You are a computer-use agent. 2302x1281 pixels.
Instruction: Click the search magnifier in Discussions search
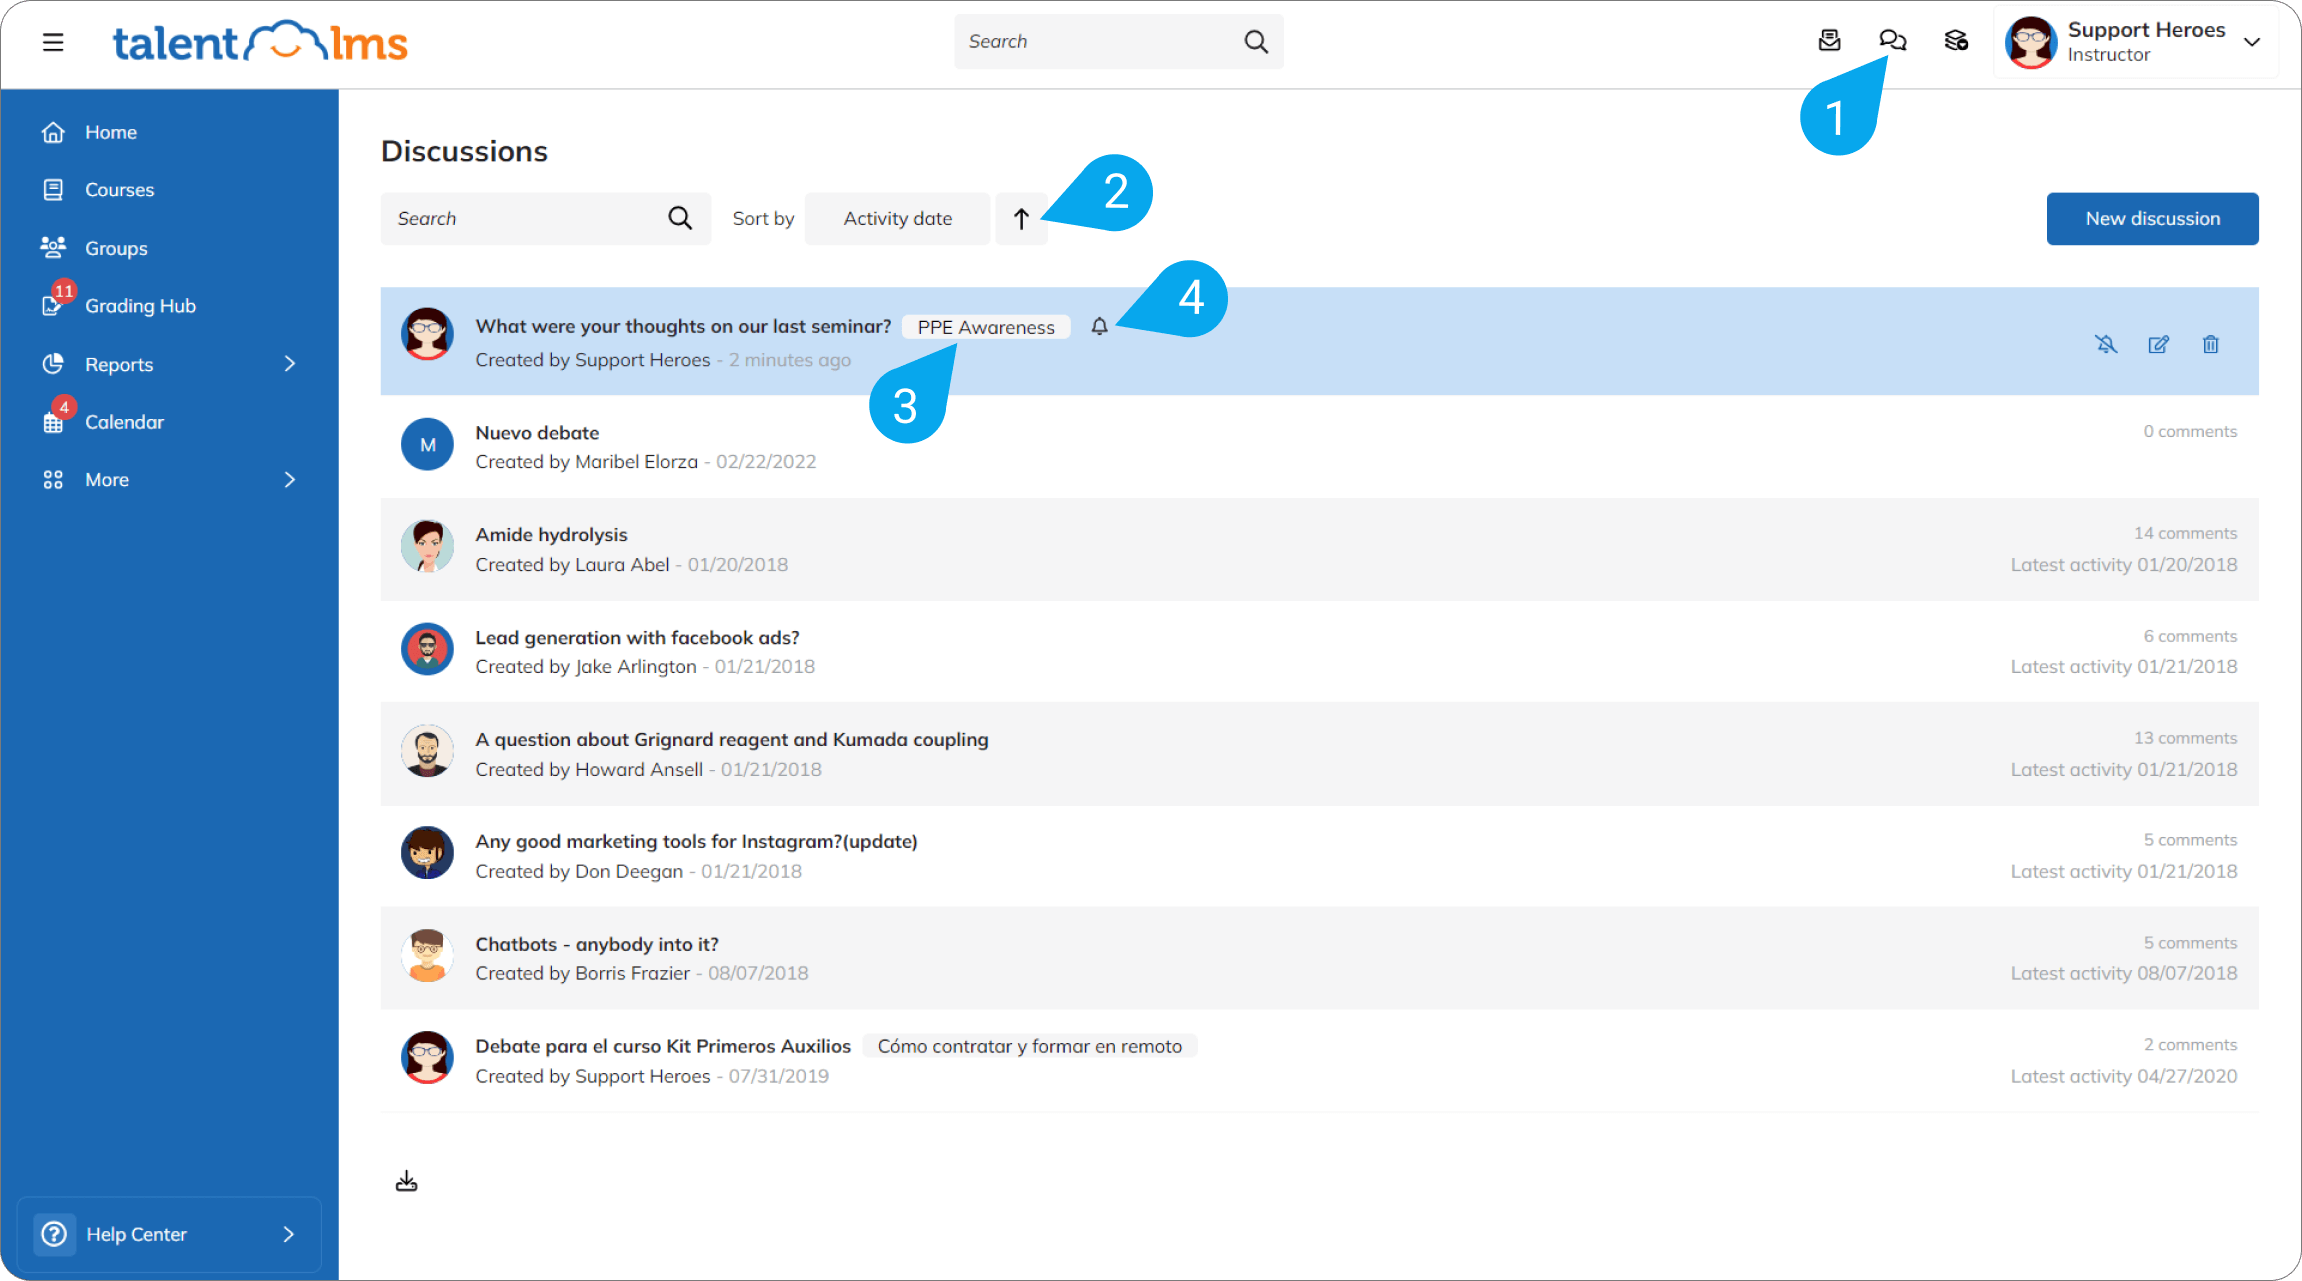[679, 218]
